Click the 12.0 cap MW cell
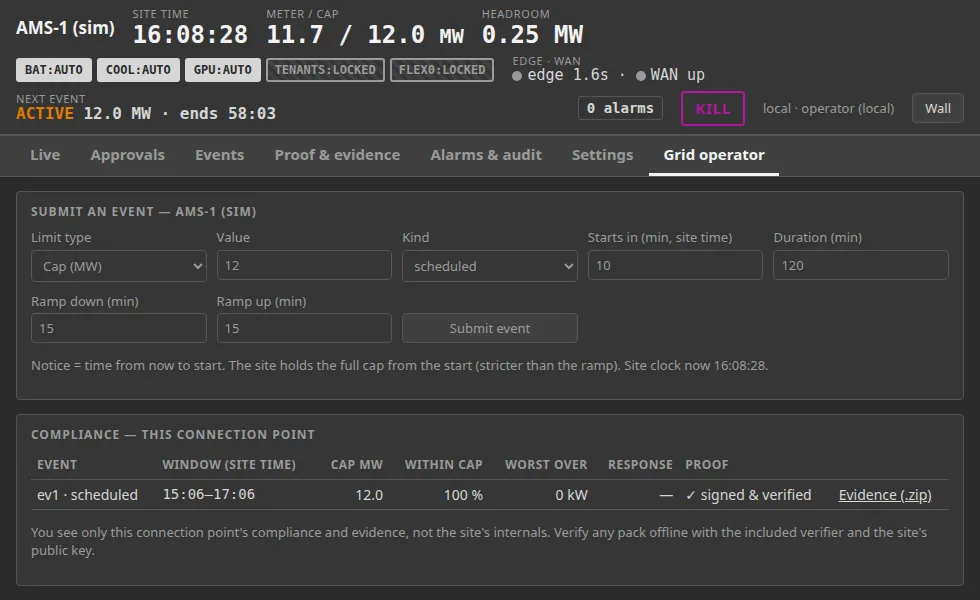 [x=369, y=495]
